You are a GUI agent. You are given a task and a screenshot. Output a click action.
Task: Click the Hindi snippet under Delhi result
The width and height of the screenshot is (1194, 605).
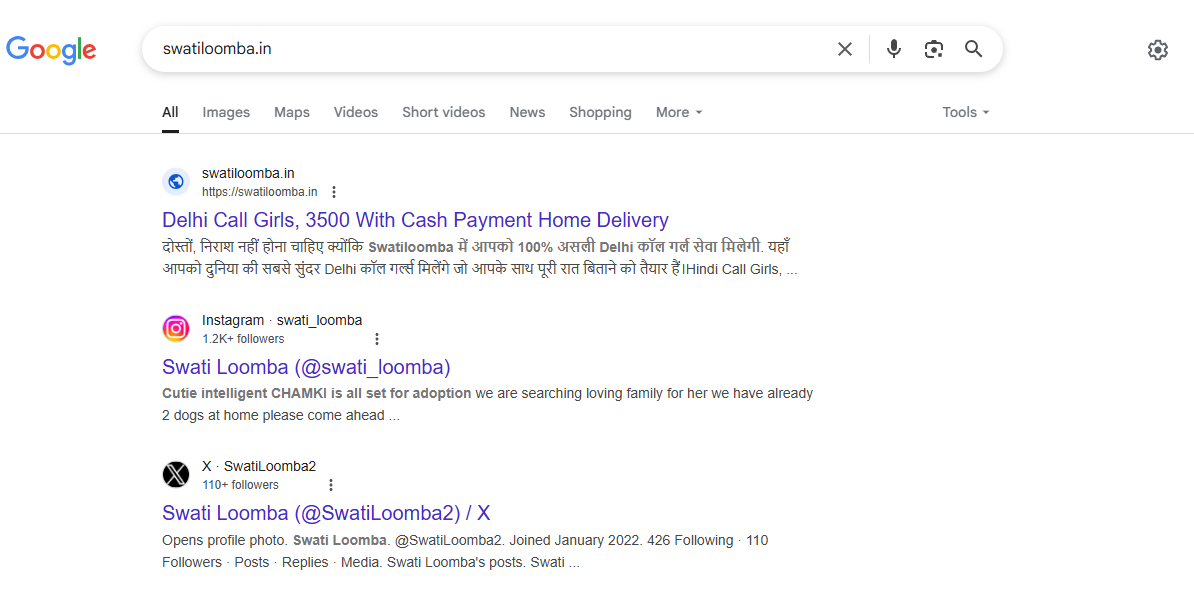[480, 259]
